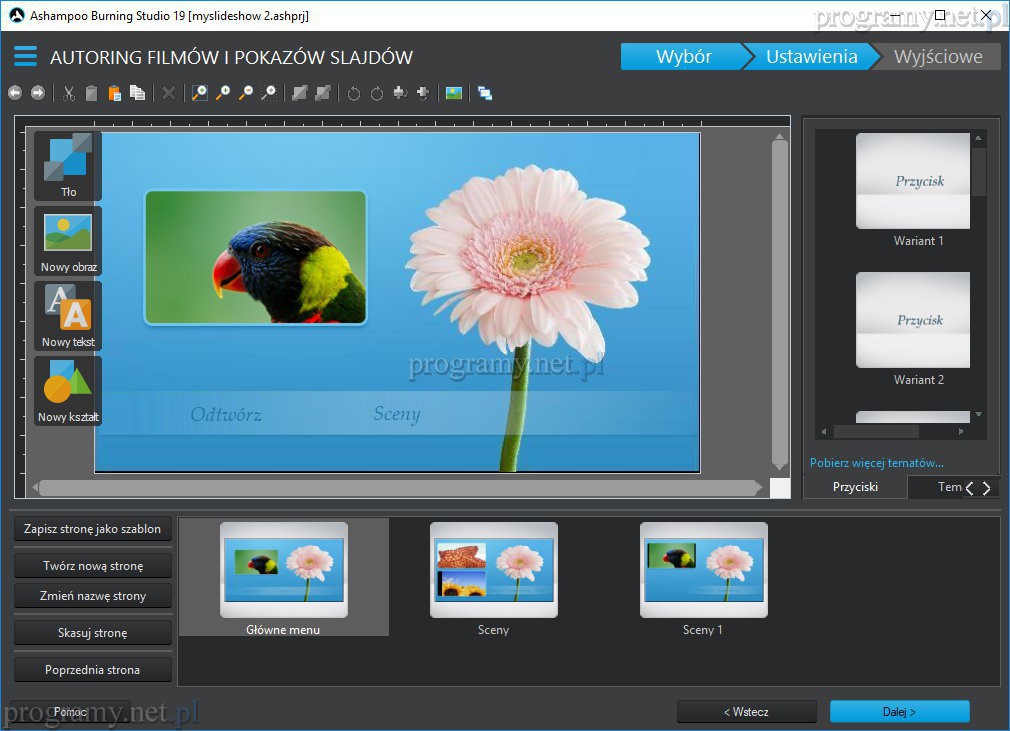Open the hamburger main menu
Image resolution: width=1010 pixels, height=731 pixels.
pos(25,56)
